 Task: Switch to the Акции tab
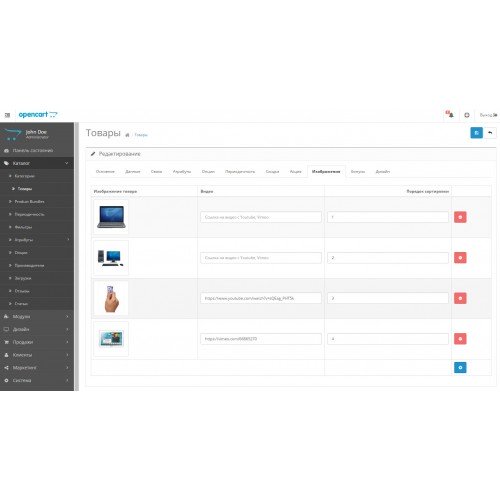pyautogui.click(x=296, y=171)
